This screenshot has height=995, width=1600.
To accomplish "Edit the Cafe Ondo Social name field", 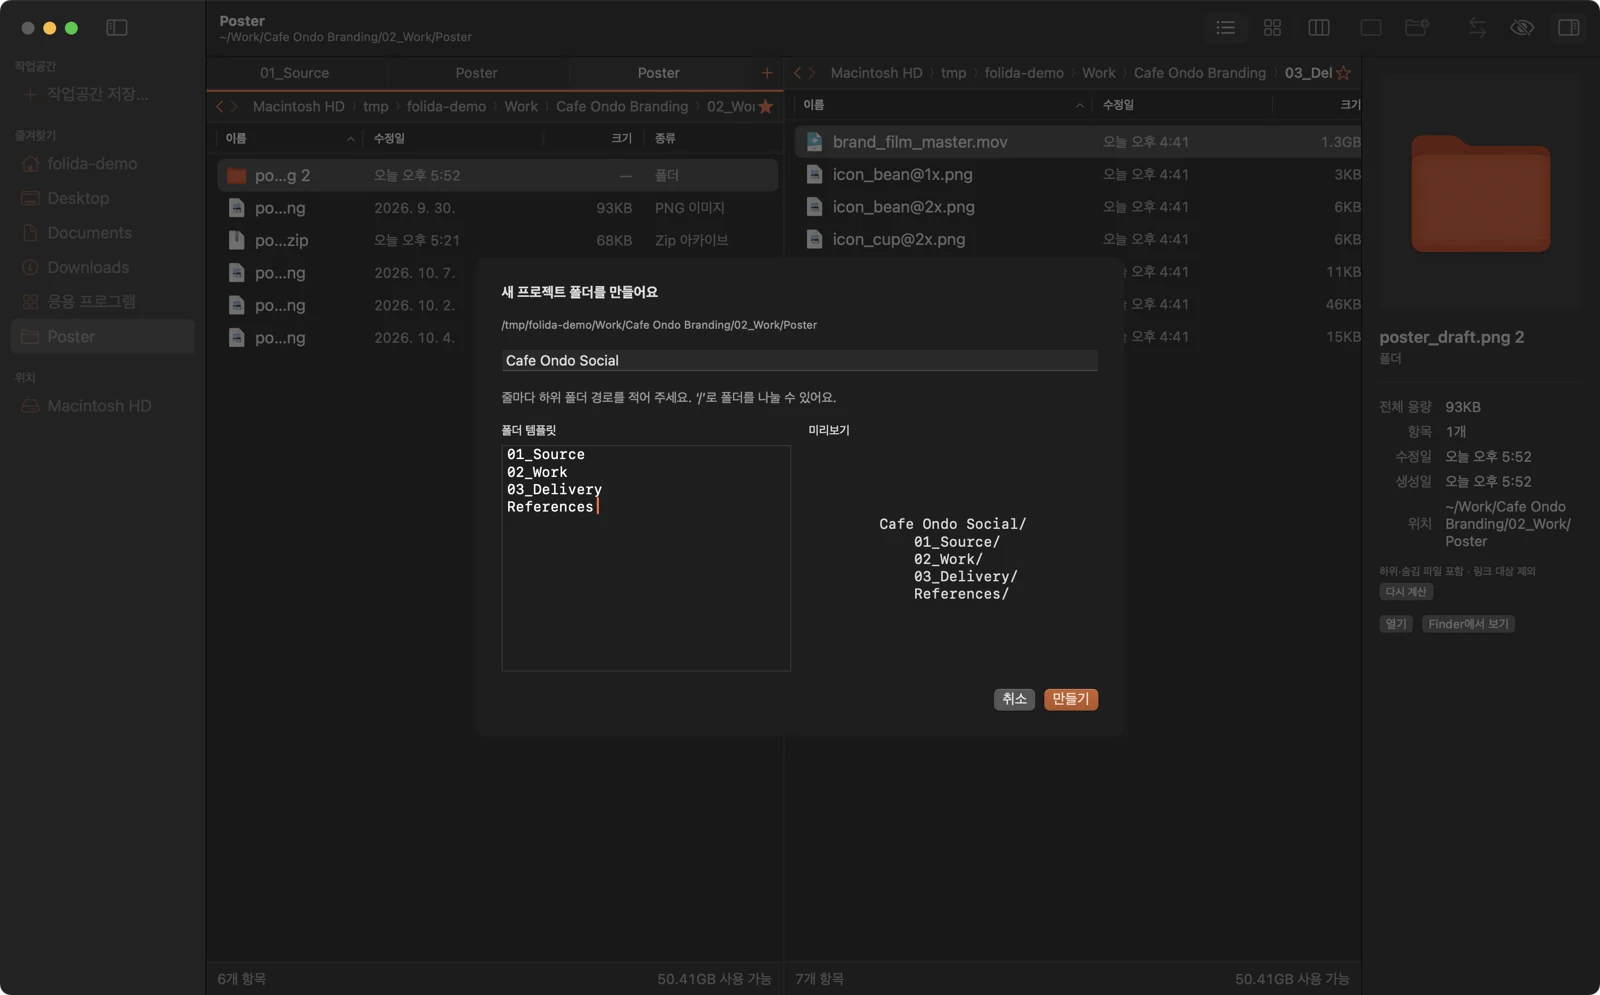I will 799,360.
